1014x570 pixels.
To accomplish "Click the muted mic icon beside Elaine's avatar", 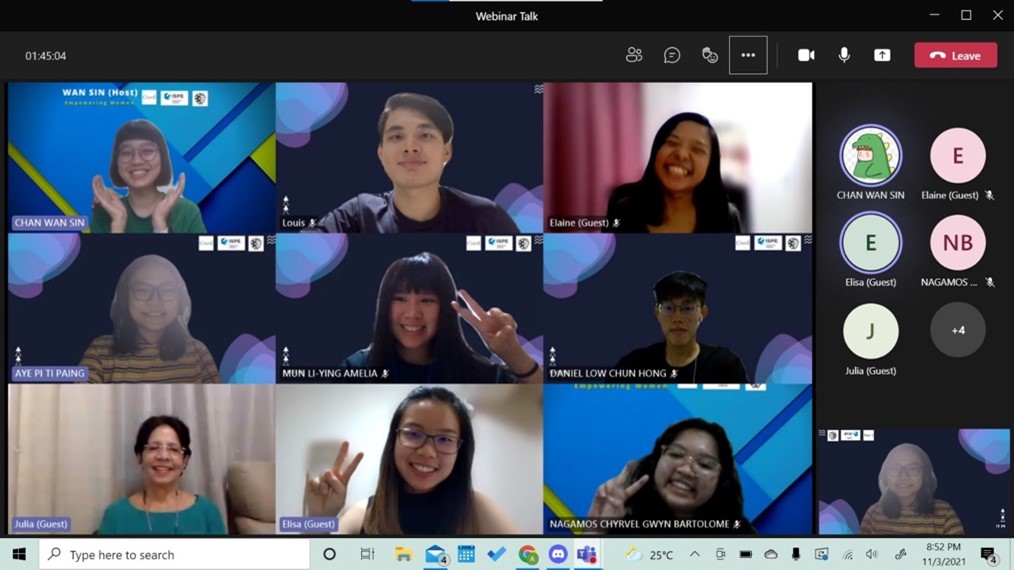I will click(989, 195).
